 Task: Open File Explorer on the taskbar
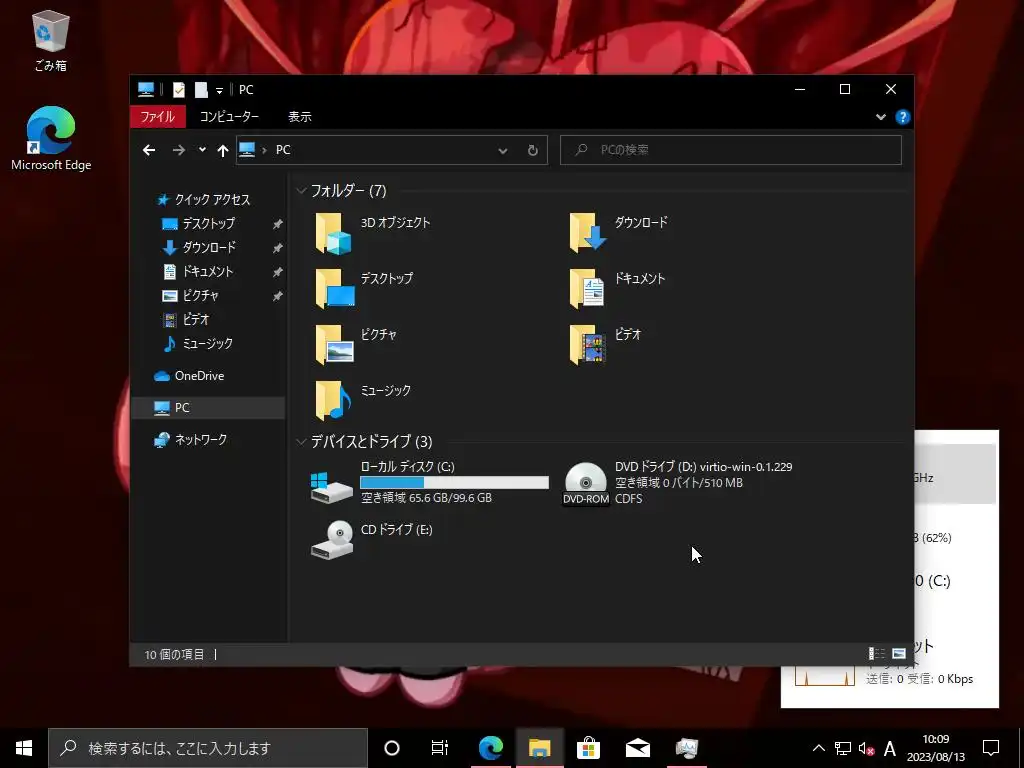[539, 748]
